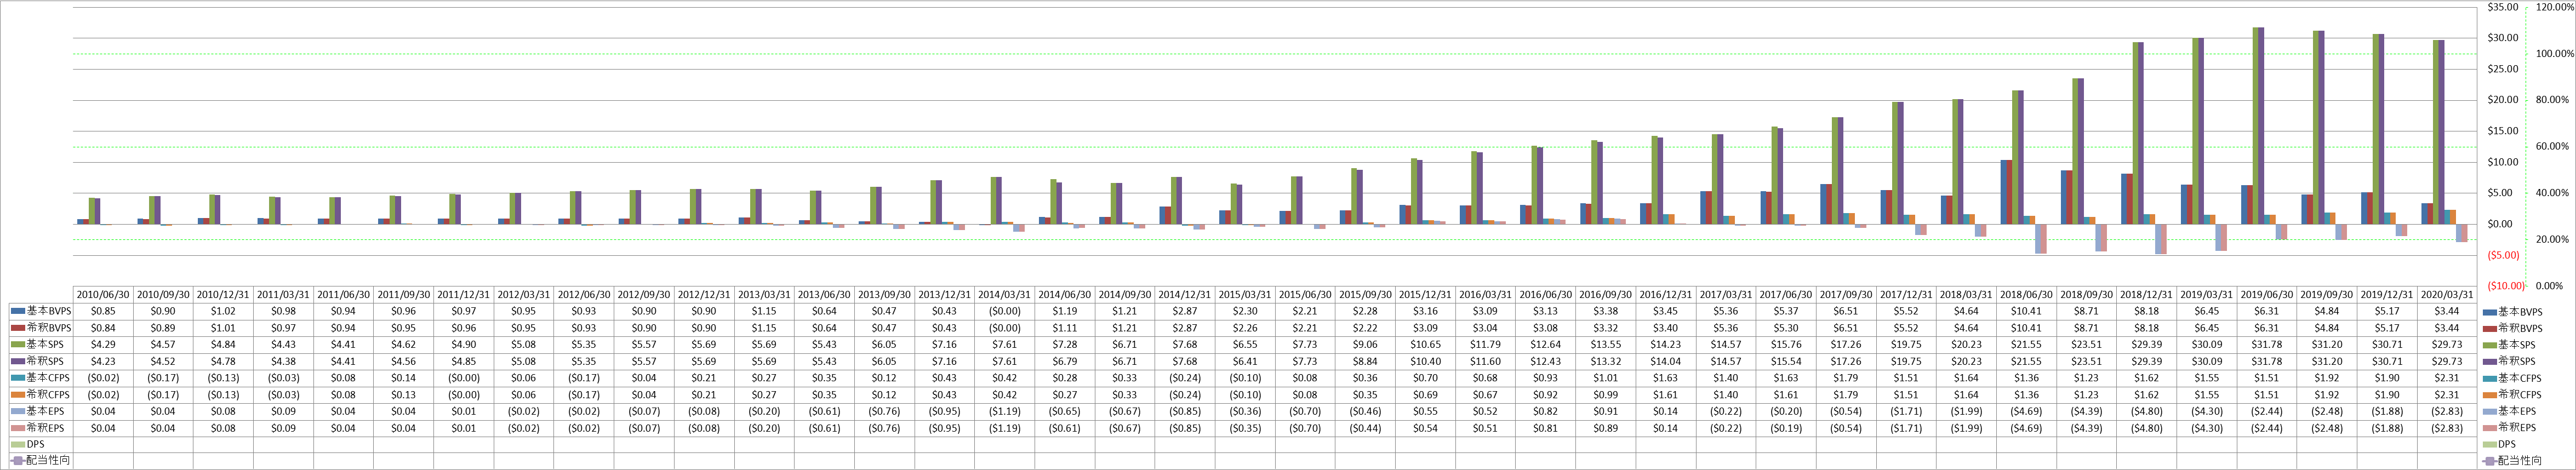Click the 2018/12/31 column header

(x=2146, y=295)
